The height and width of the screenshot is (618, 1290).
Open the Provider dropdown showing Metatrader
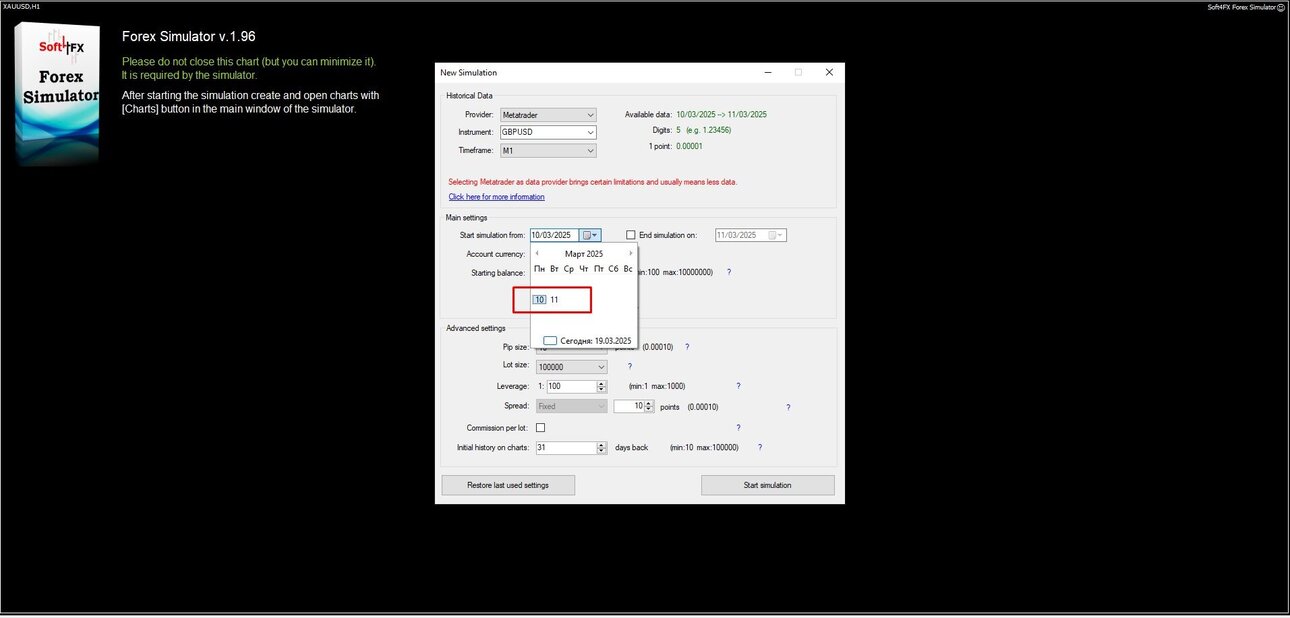[548, 115]
